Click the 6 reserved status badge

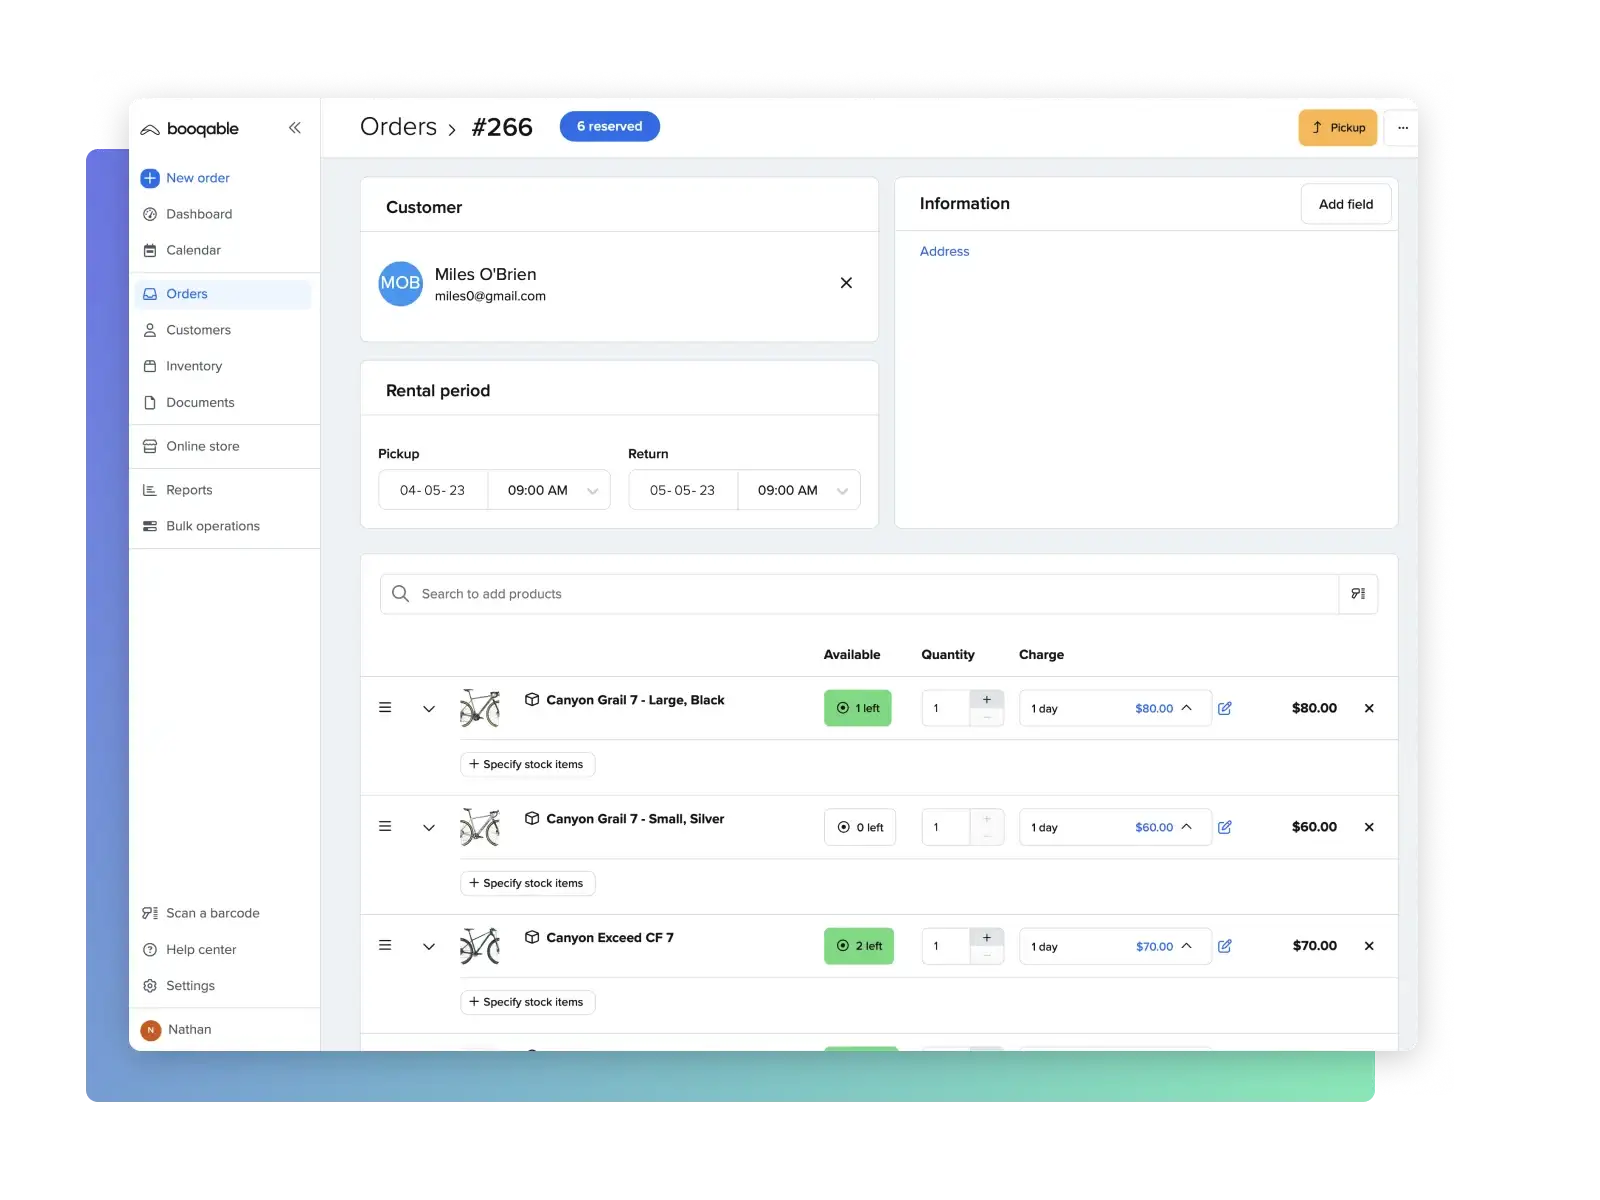click(610, 126)
